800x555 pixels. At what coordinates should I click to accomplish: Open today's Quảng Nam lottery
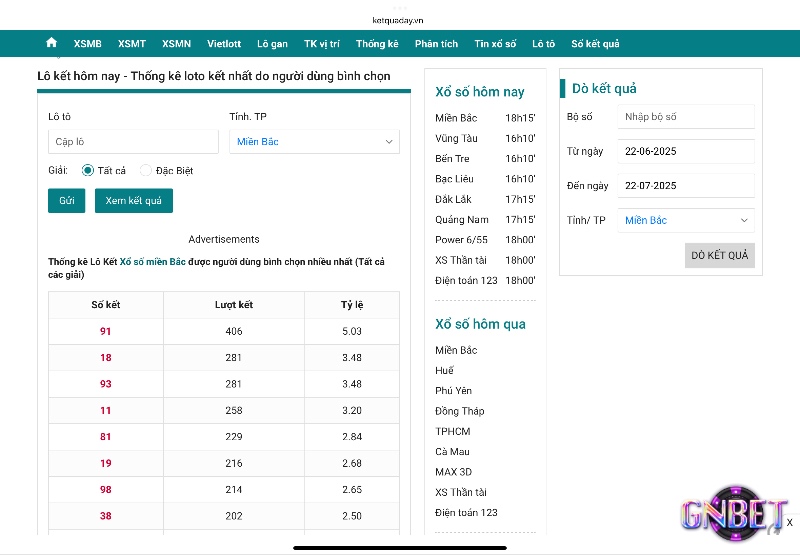462,220
